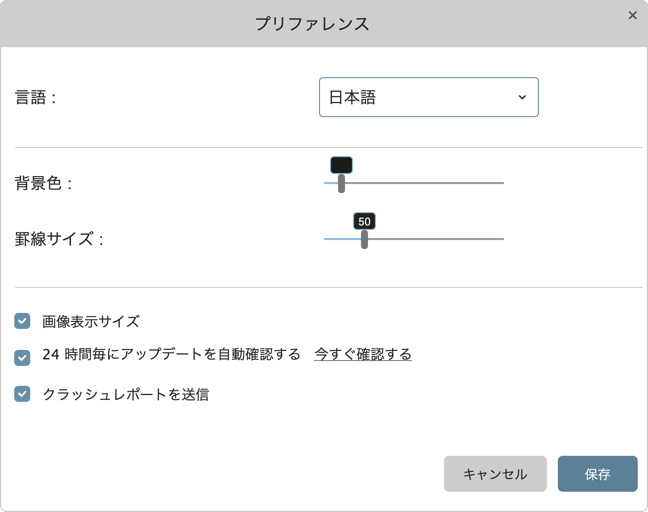The image size is (648, 512).
Task: Click the 画像表示サイズ label text
Action: pos(91,321)
